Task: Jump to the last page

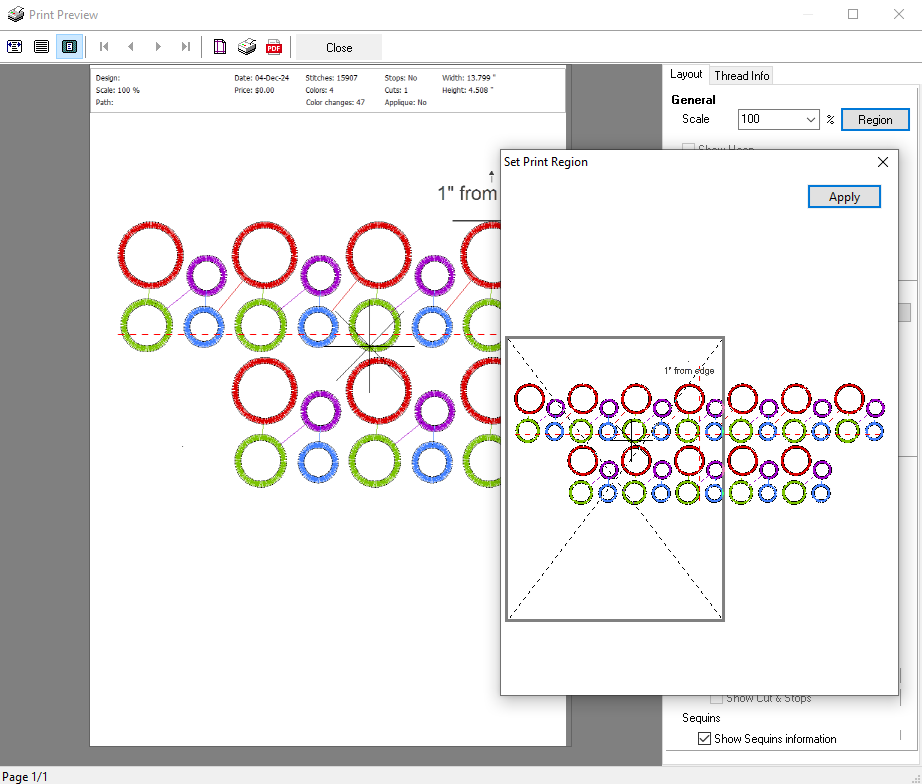Action: (x=185, y=47)
